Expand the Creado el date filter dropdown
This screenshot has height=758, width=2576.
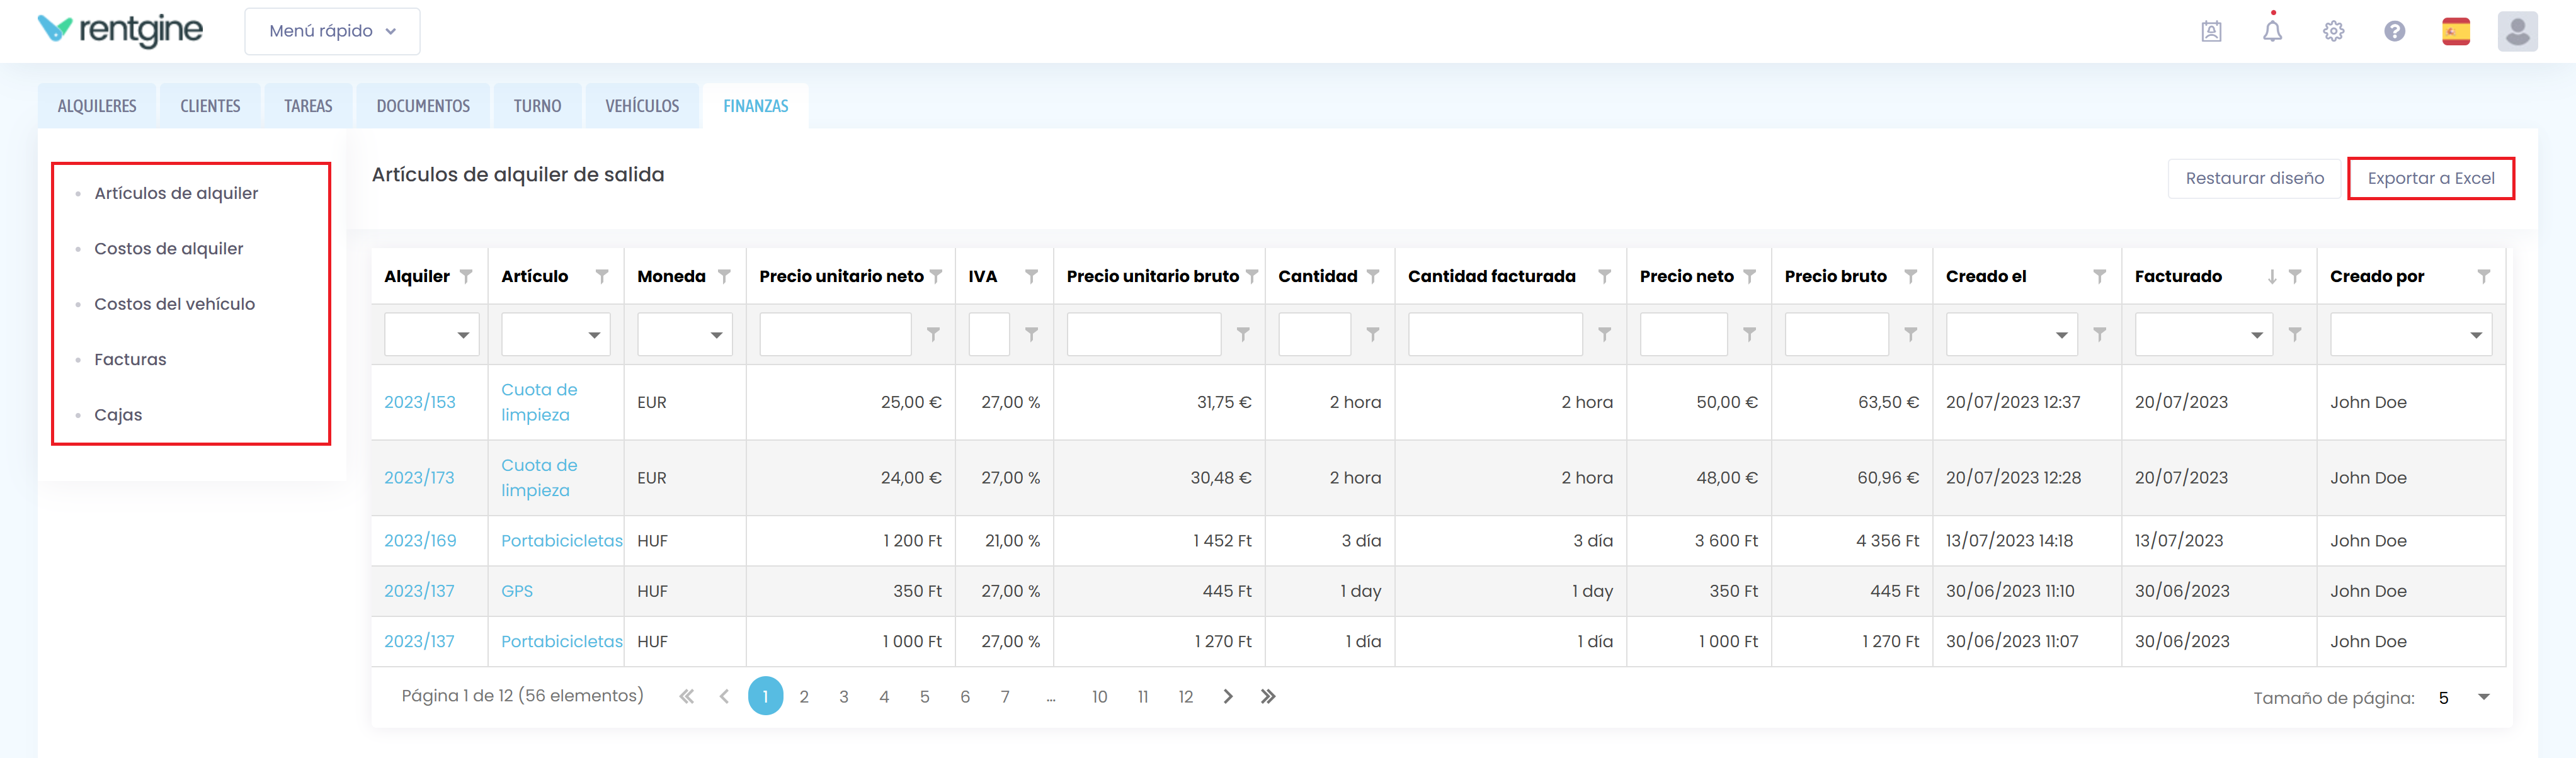2062,335
